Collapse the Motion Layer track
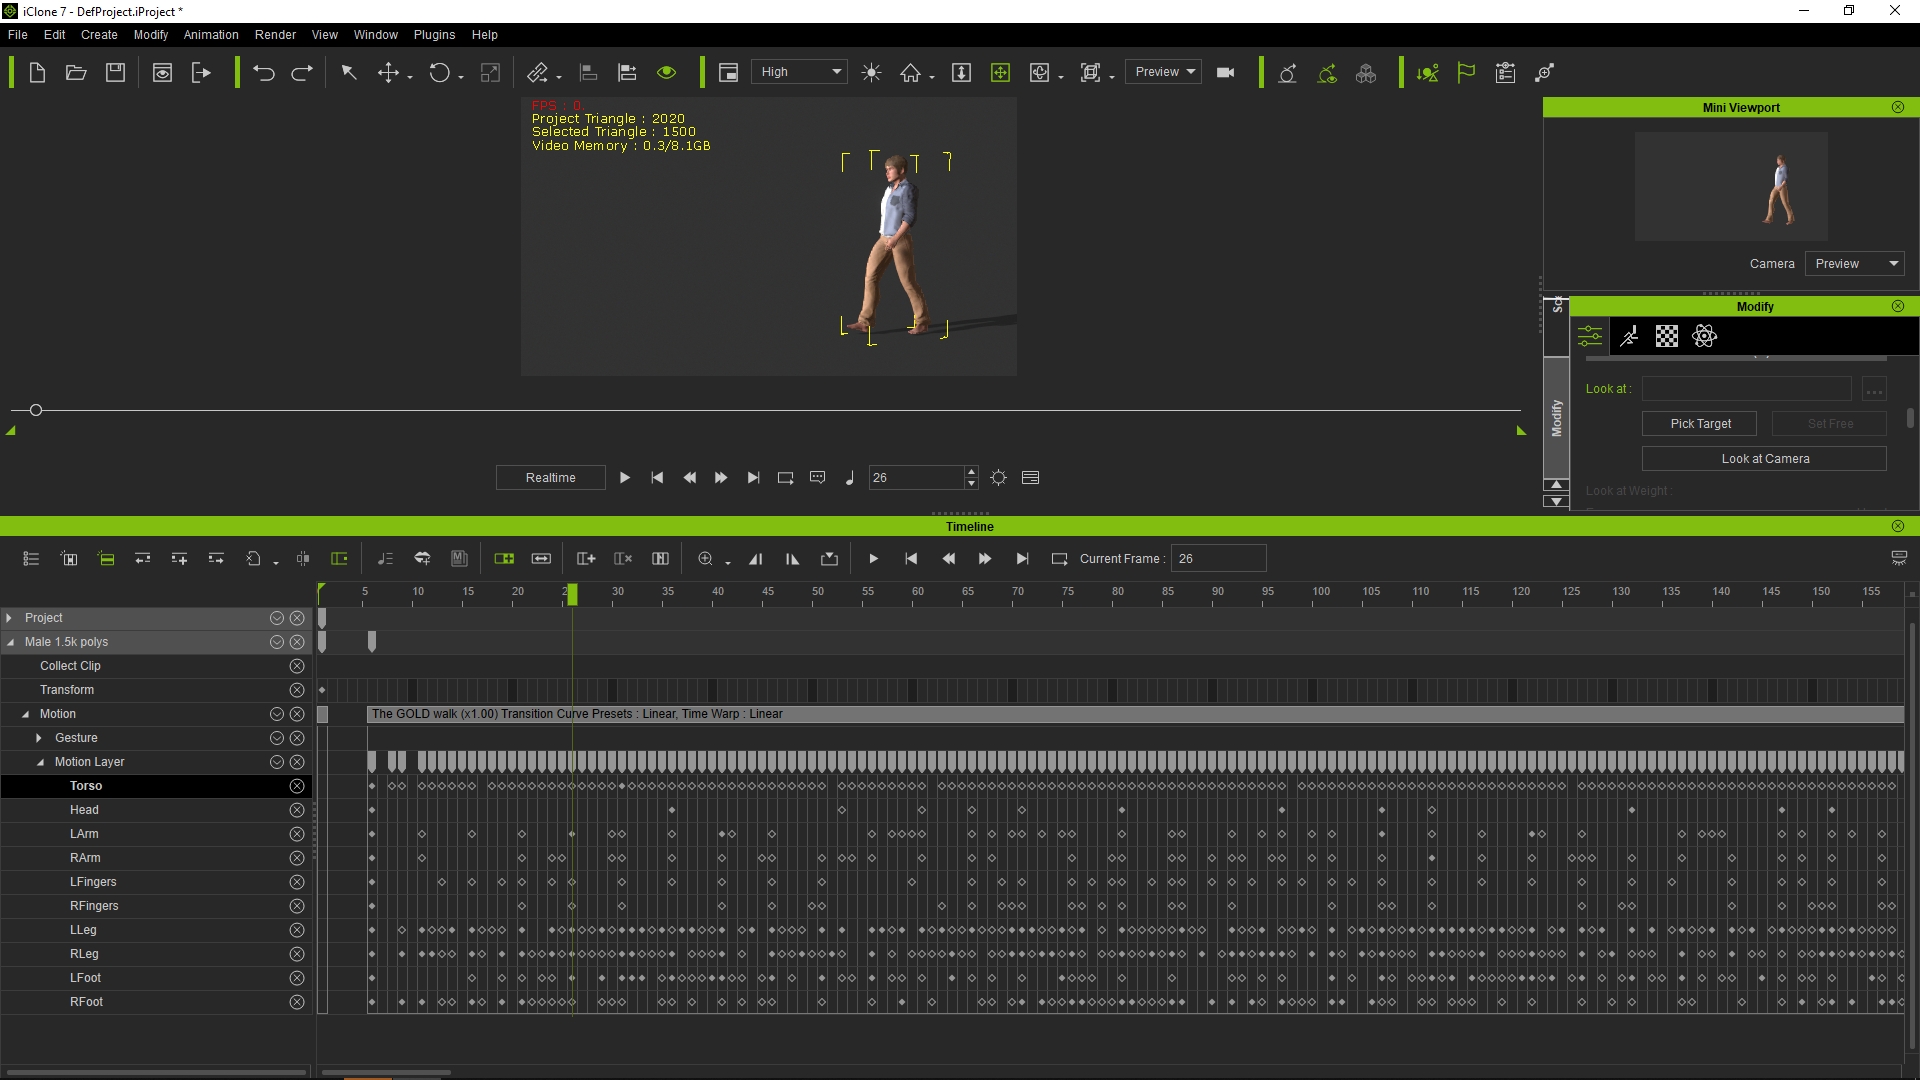Viewport: 1920px width, 1080px height. click(41, 762)
